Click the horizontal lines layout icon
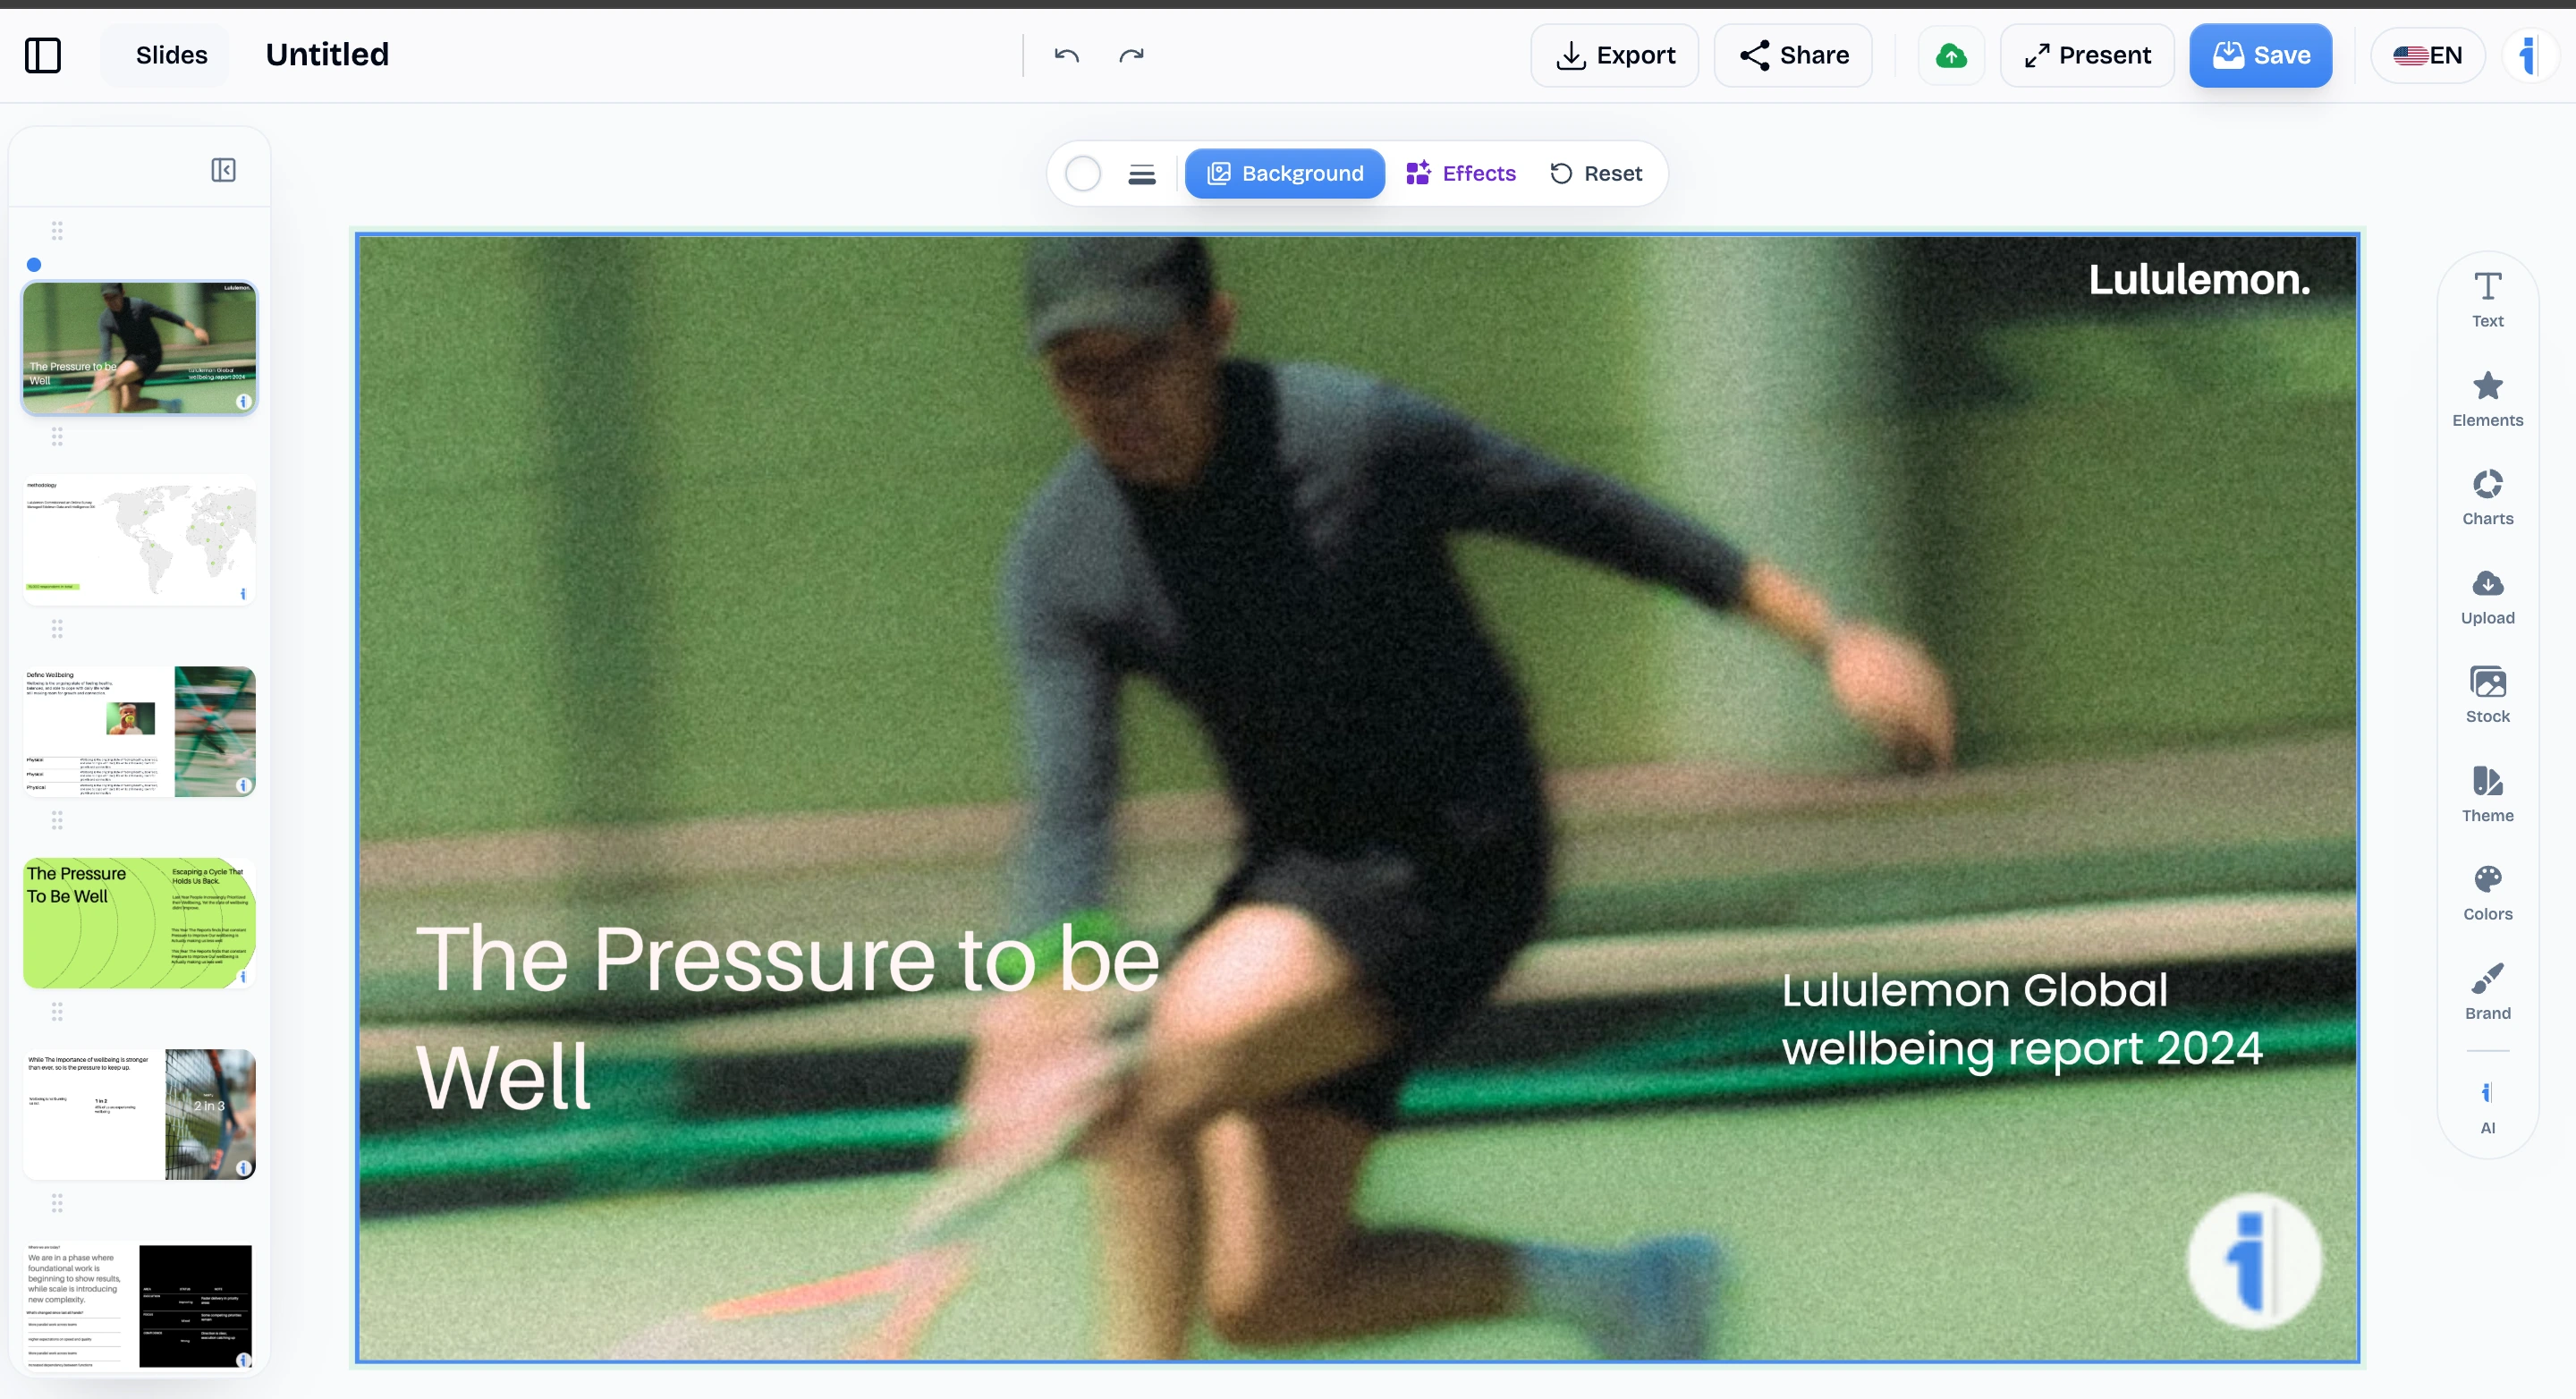The image size is (2576, 1399). [x=1141, y=174]
